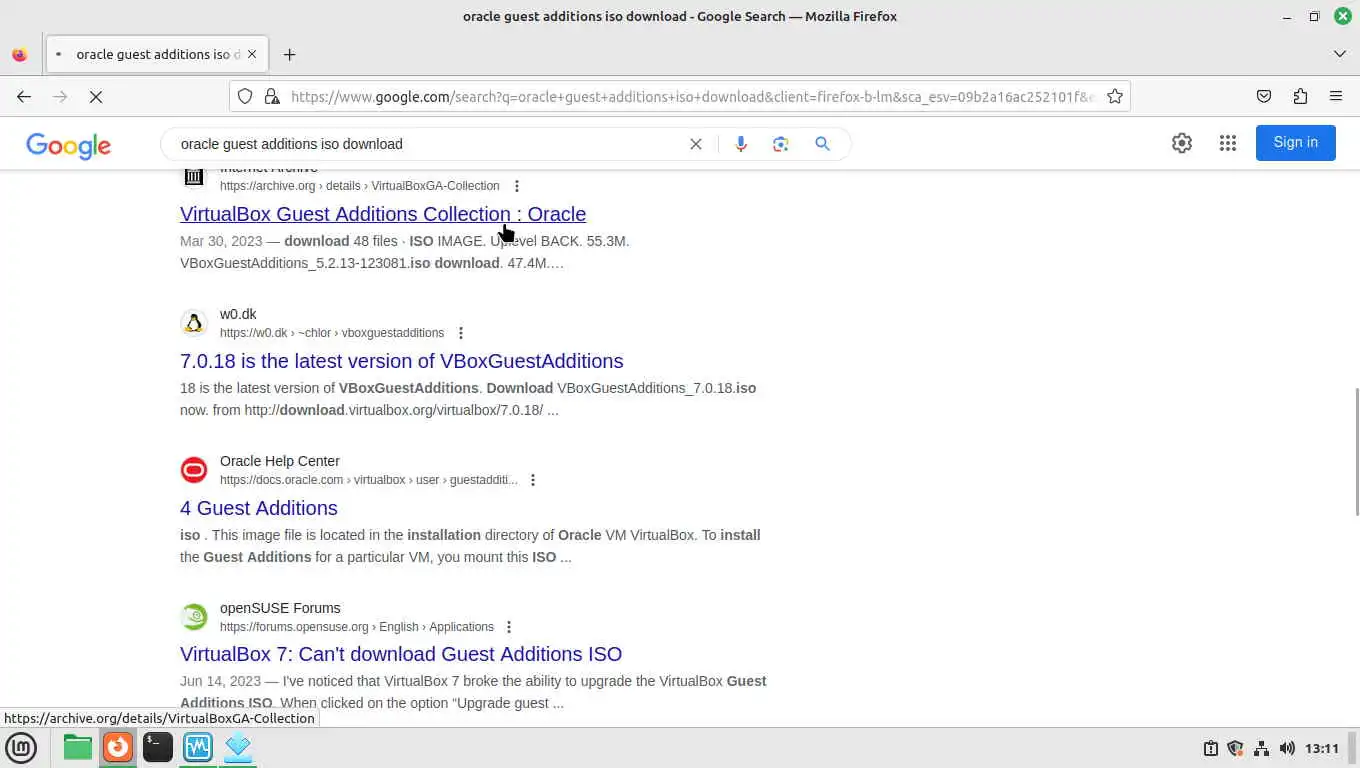
Task: List all tabs dropdown arrow
Action: (1340, 54)
